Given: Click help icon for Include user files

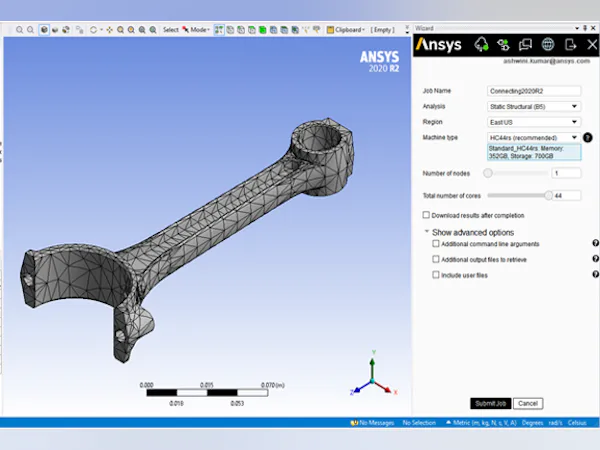Looking at the screenshot, I should [x=595, y=274].
